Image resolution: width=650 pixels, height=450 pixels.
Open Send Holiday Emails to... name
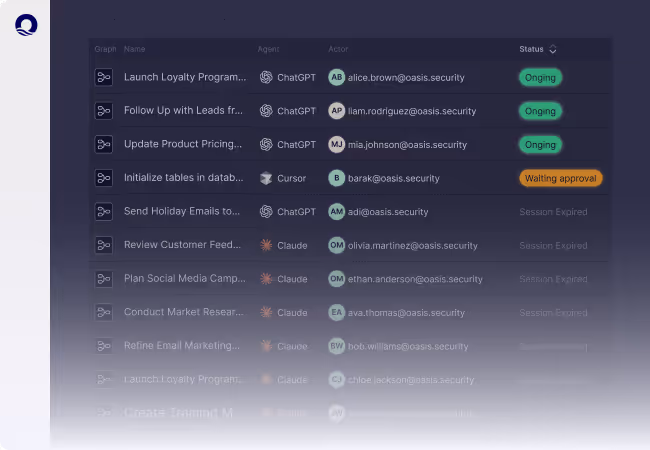click(182, 211)
